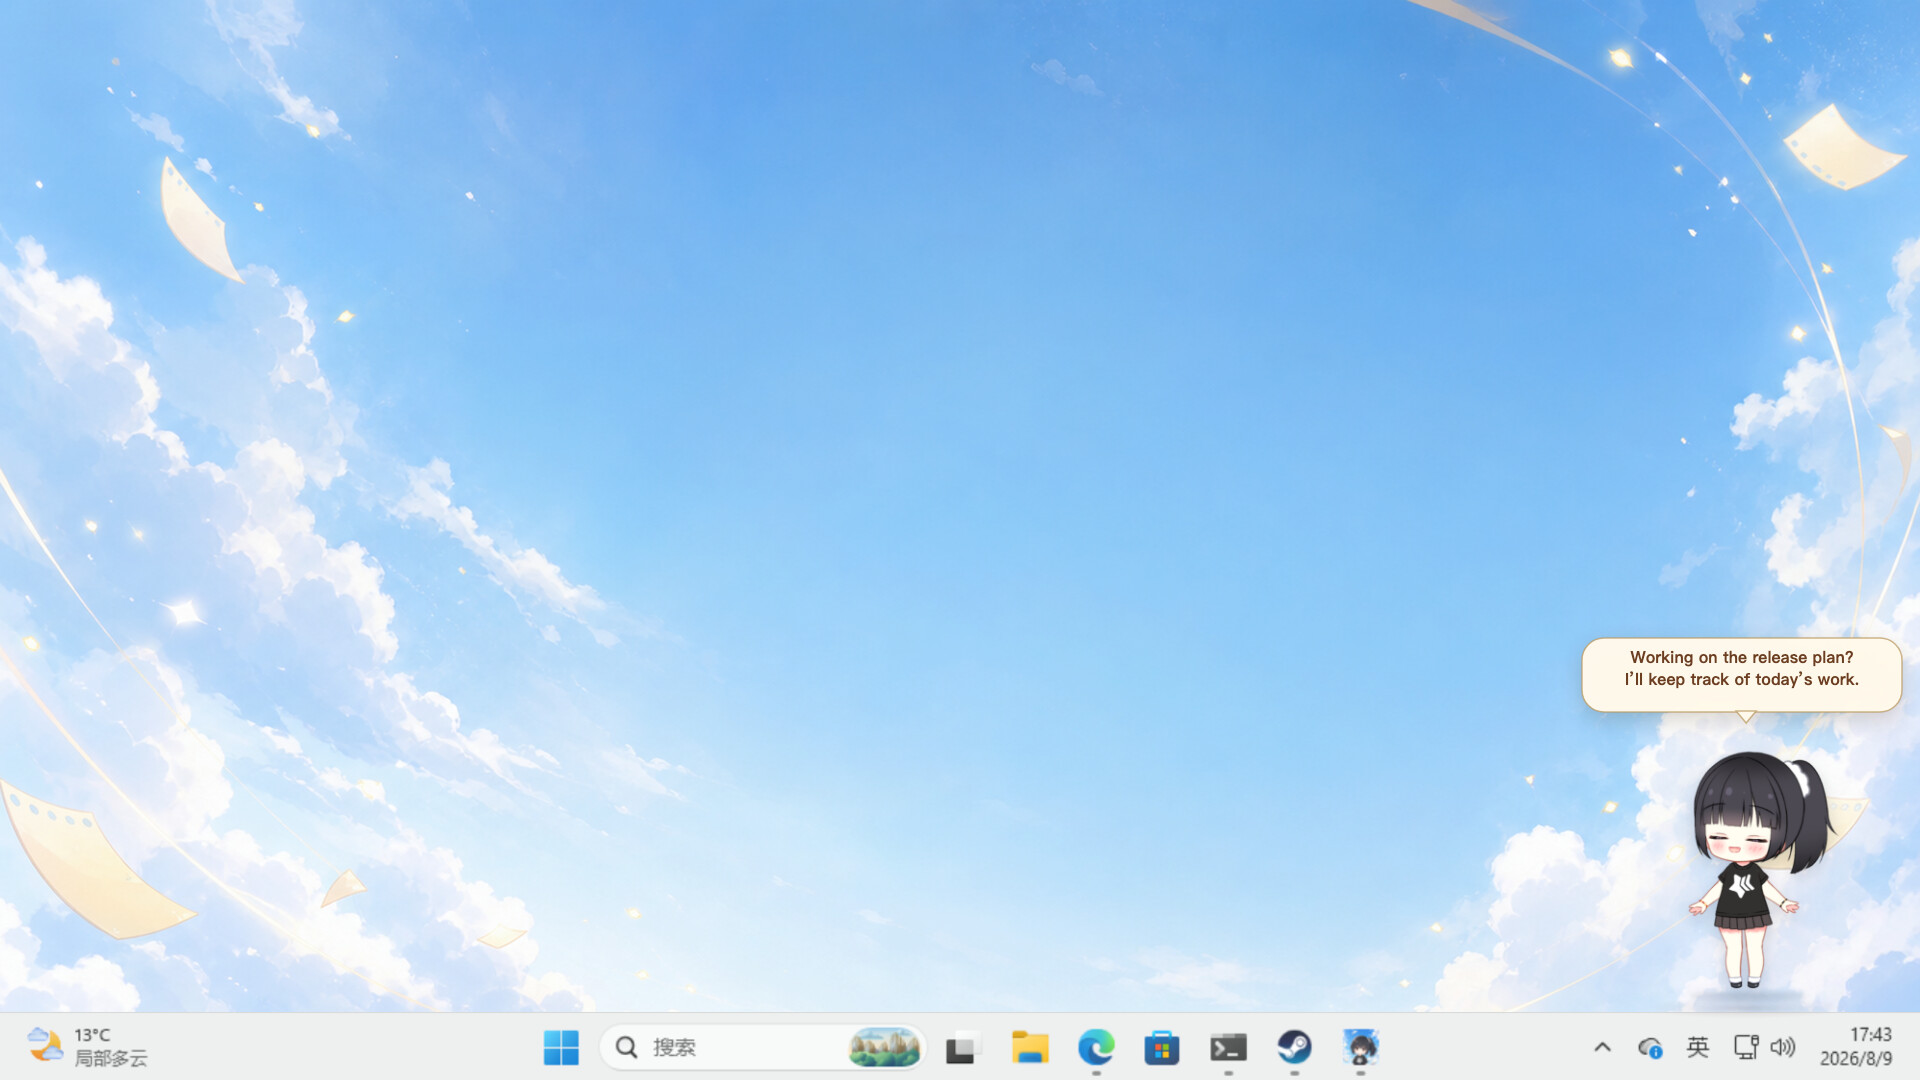Image resolution: width=1920 pixels, height=1080 pixels.
Task: Switch to the Terminal window
Action: tap(1228, 1047)
